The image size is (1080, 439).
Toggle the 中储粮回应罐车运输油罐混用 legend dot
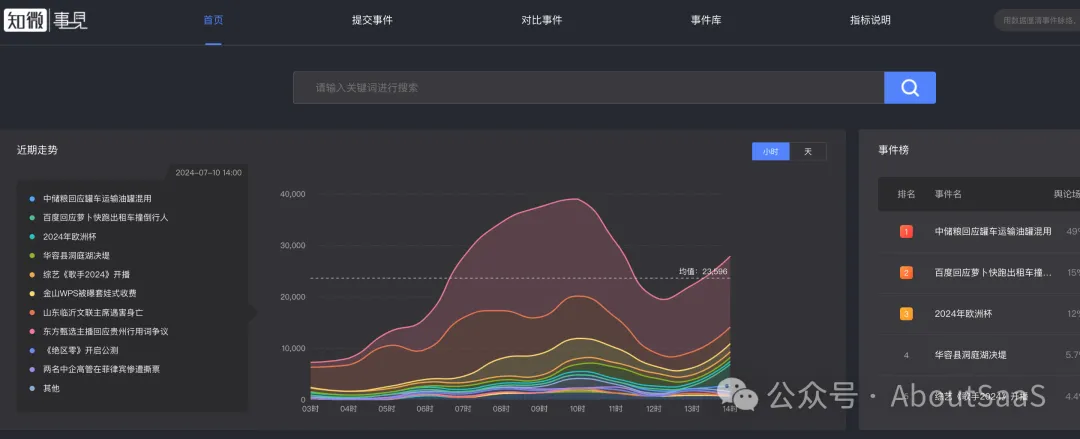point(32,198)
